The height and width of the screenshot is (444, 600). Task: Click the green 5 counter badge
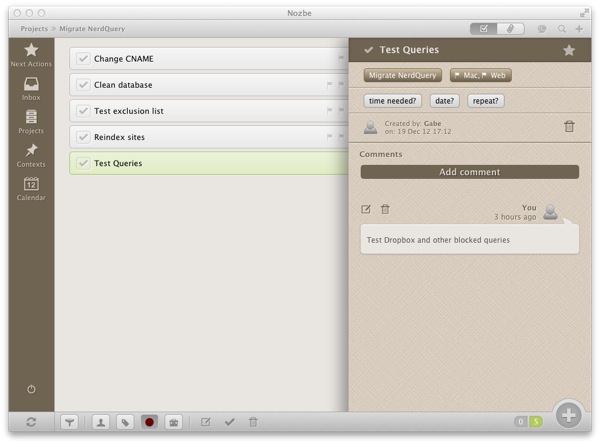coord(536,422)
